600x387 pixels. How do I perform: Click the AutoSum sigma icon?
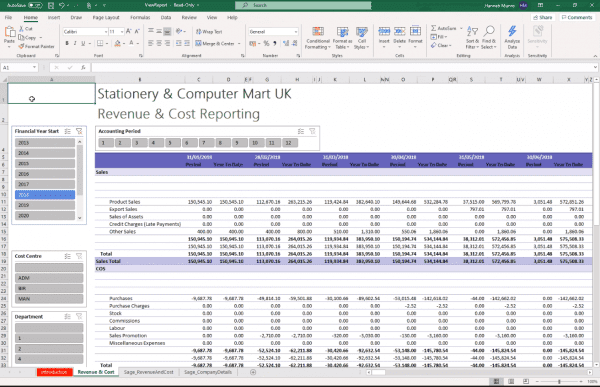click(434, 28)
